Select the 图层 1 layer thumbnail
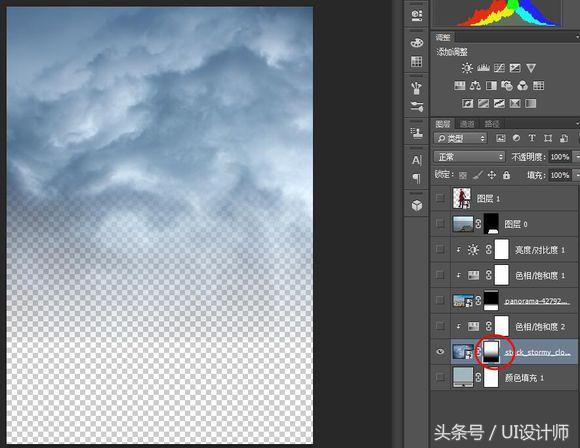 click(462, 198)
